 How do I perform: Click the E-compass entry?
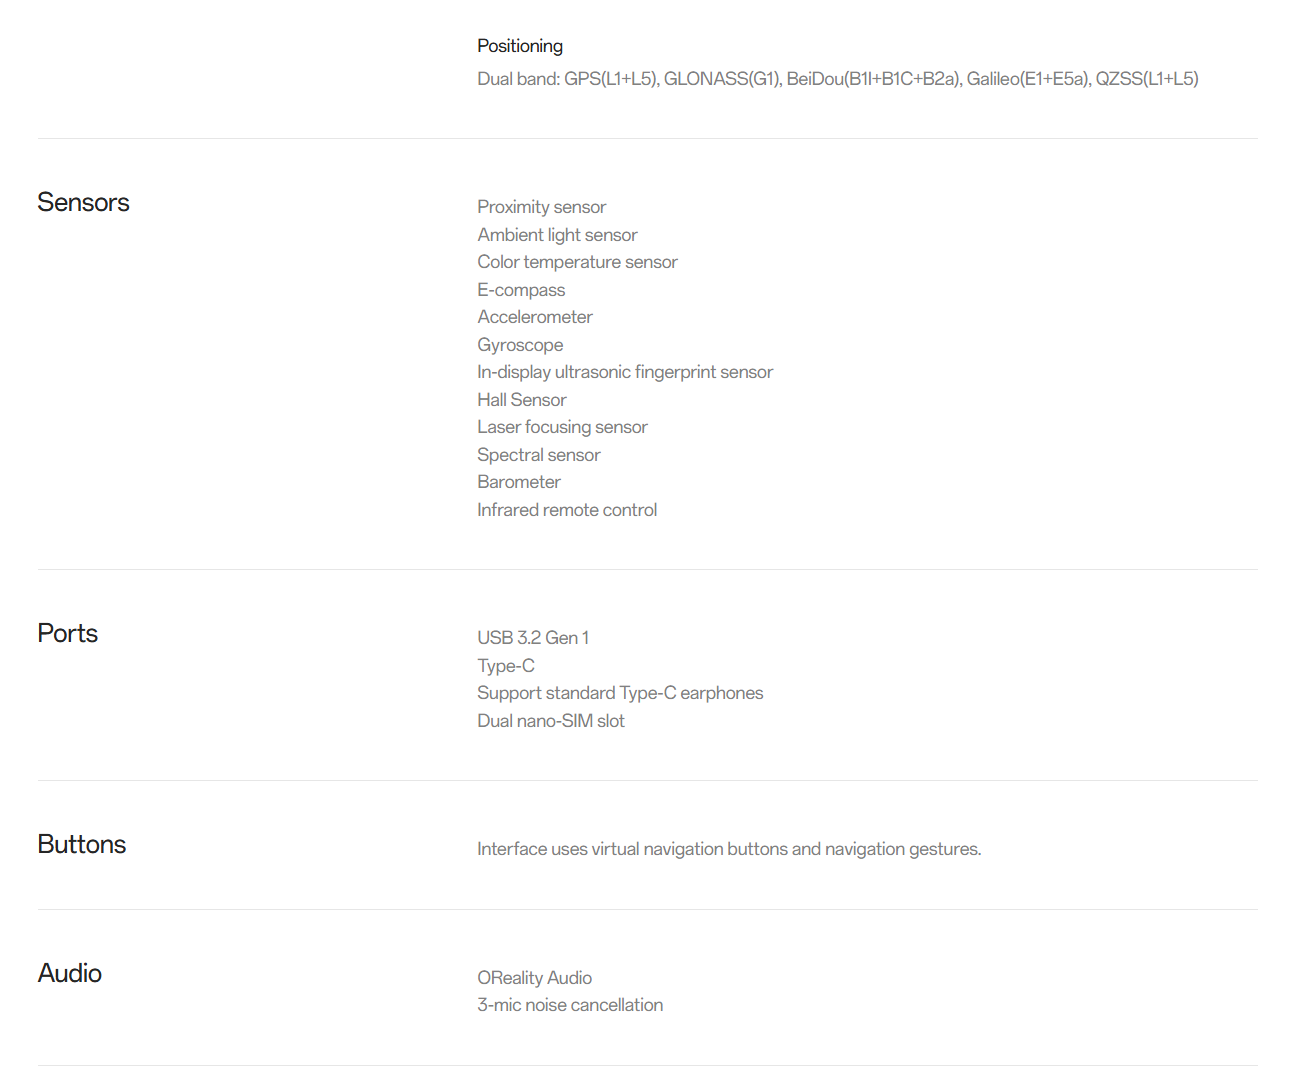pos(521,290)
